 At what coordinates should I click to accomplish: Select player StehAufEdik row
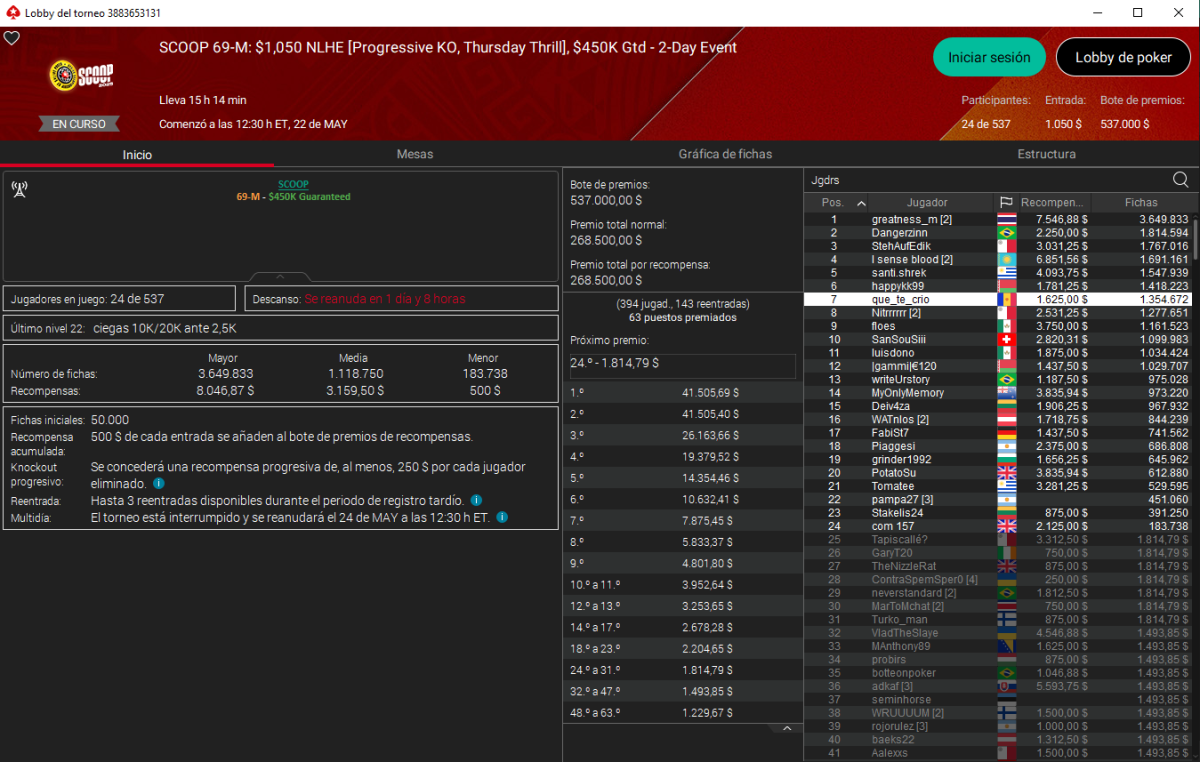tap(997, 246)
